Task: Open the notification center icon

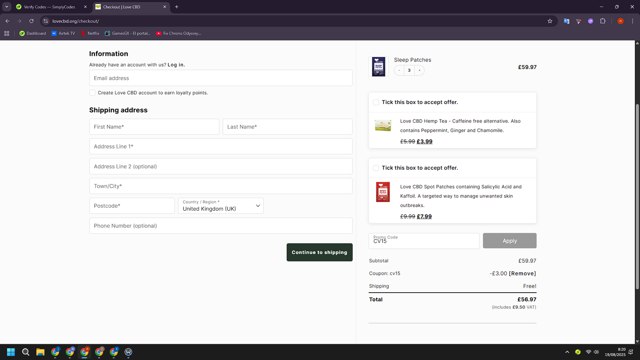Action: tap(632, 352)
